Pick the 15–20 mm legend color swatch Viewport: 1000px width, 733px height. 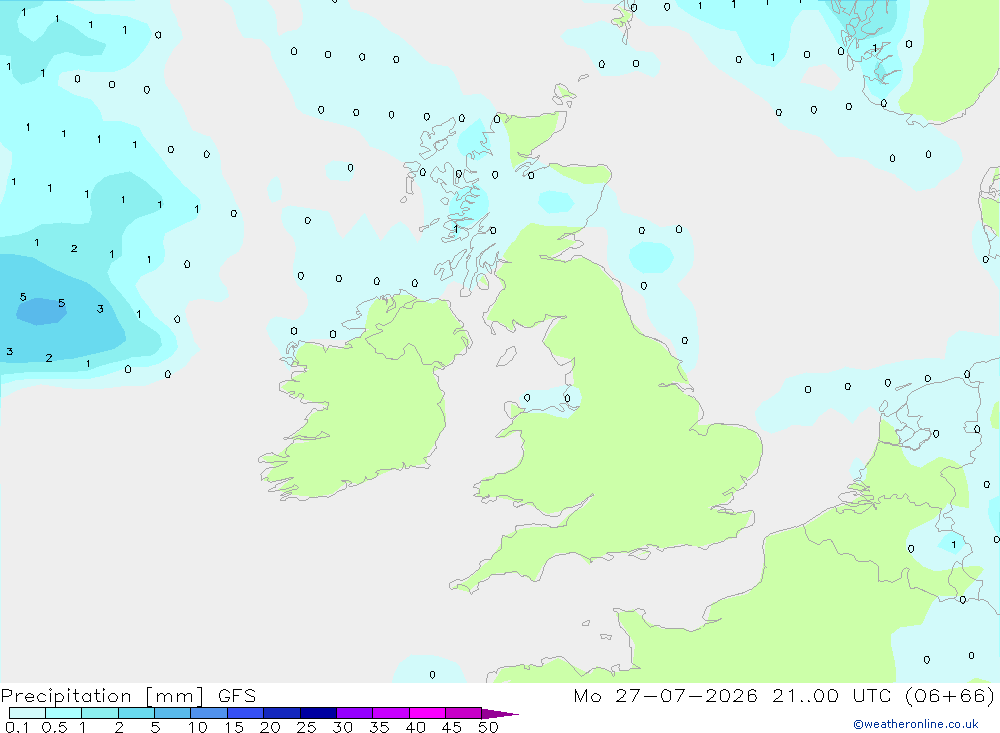click(x=245, y=713)
